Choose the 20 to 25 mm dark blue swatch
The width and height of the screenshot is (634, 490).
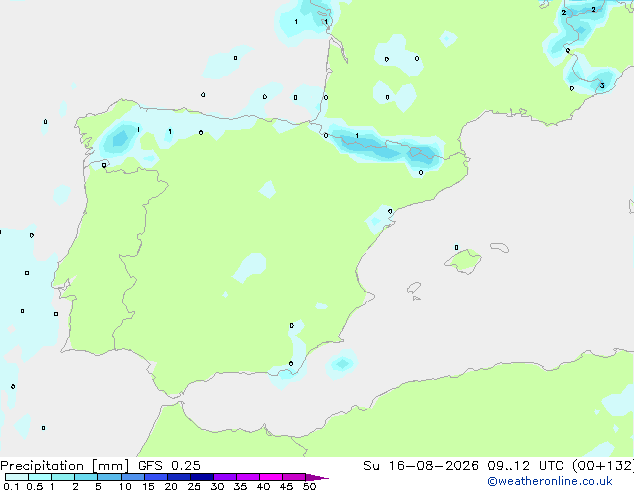[179, 477]
